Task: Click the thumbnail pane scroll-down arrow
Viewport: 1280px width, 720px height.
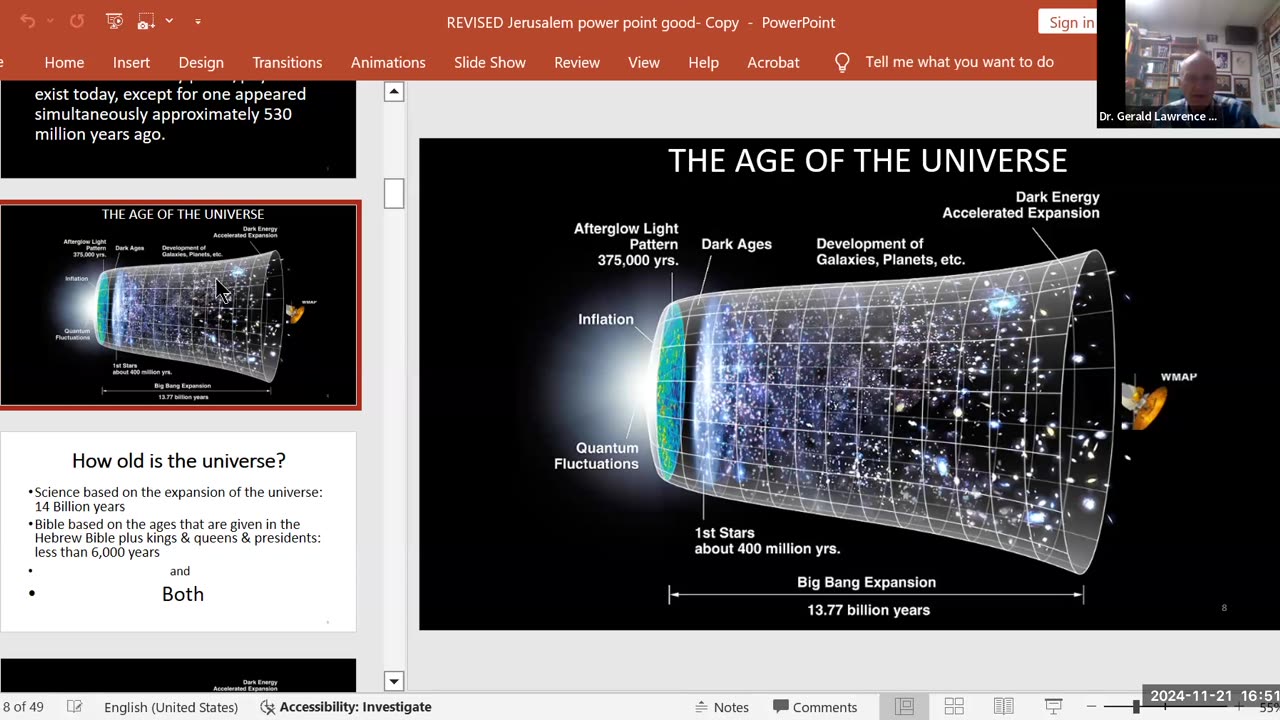Action: click(394, 681)
